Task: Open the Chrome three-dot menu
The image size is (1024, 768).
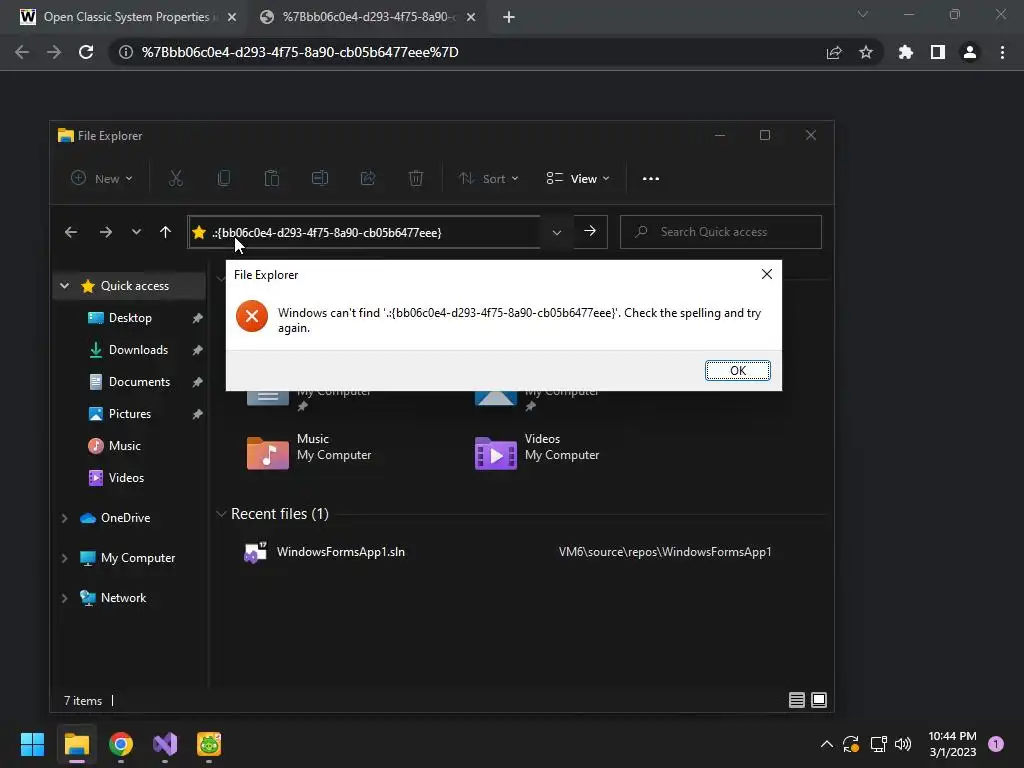Action: click(x=1002, y=52)
